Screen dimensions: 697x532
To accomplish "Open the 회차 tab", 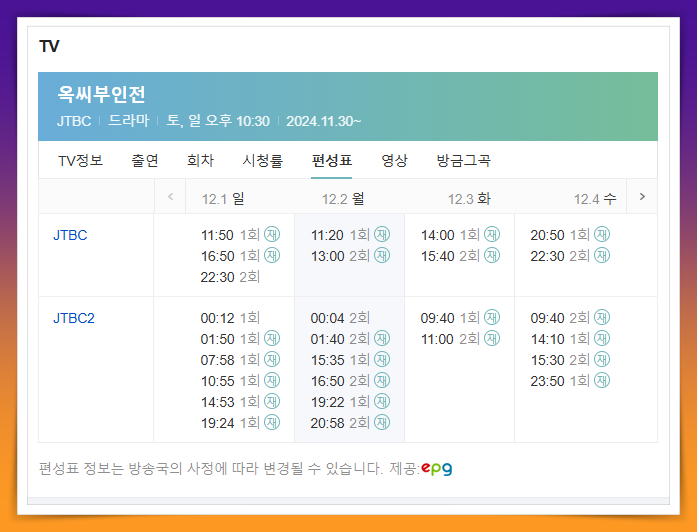I will [200, 160].
